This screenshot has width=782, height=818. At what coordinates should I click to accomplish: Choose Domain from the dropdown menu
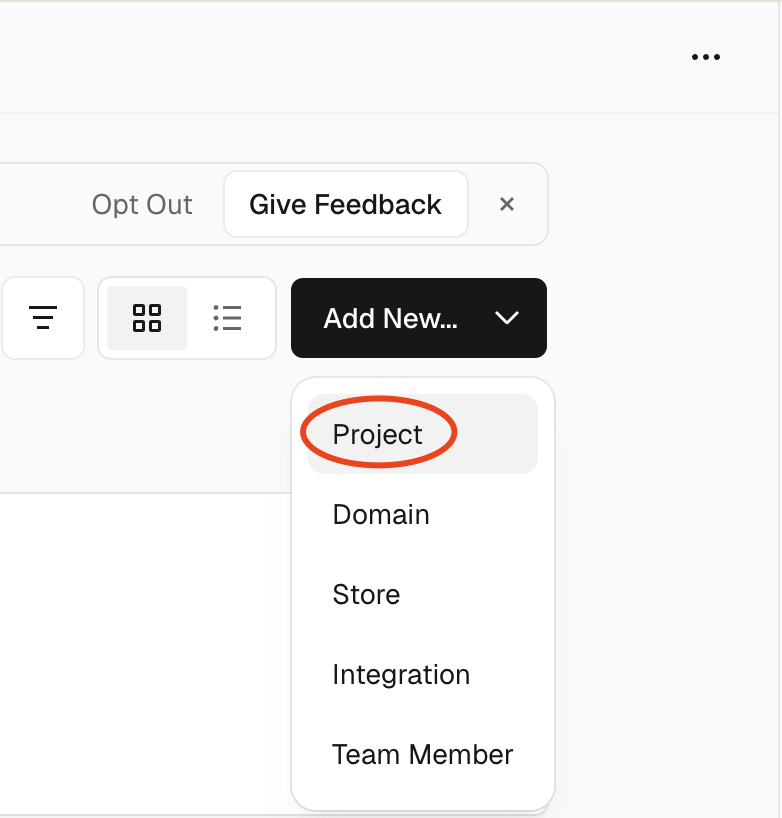coord(381,514)
